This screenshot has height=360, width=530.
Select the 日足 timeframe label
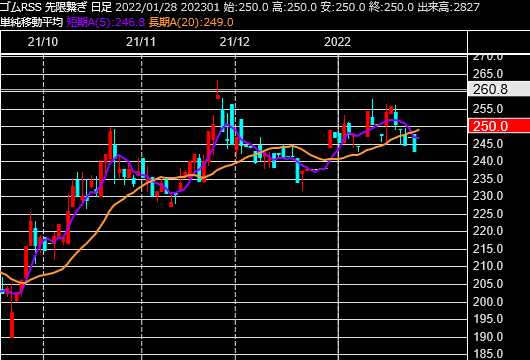pyautogui.click(x=101, y=7)
